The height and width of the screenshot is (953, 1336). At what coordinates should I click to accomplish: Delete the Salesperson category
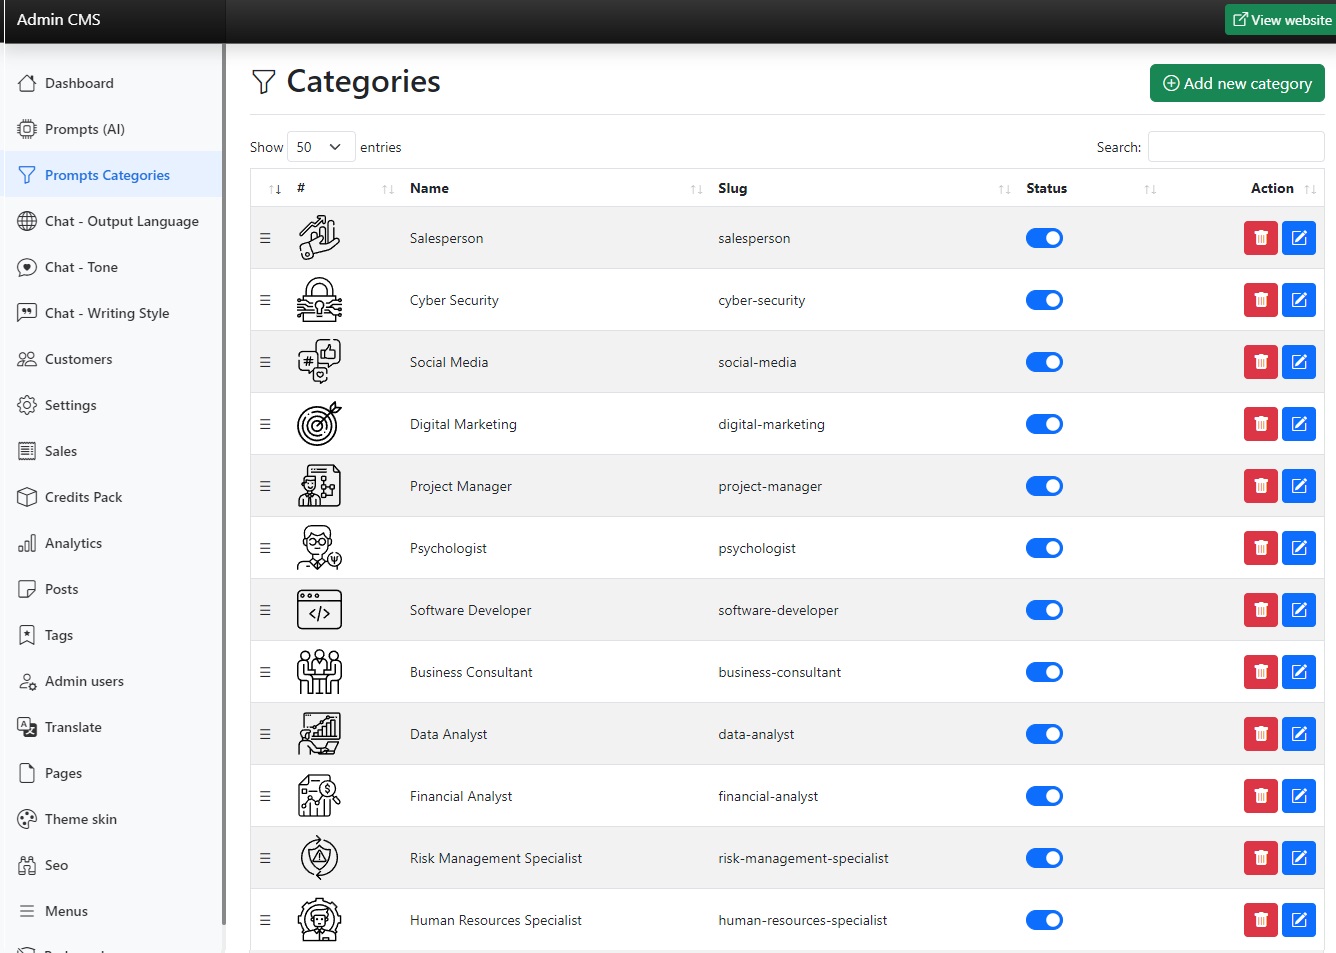1260,238
